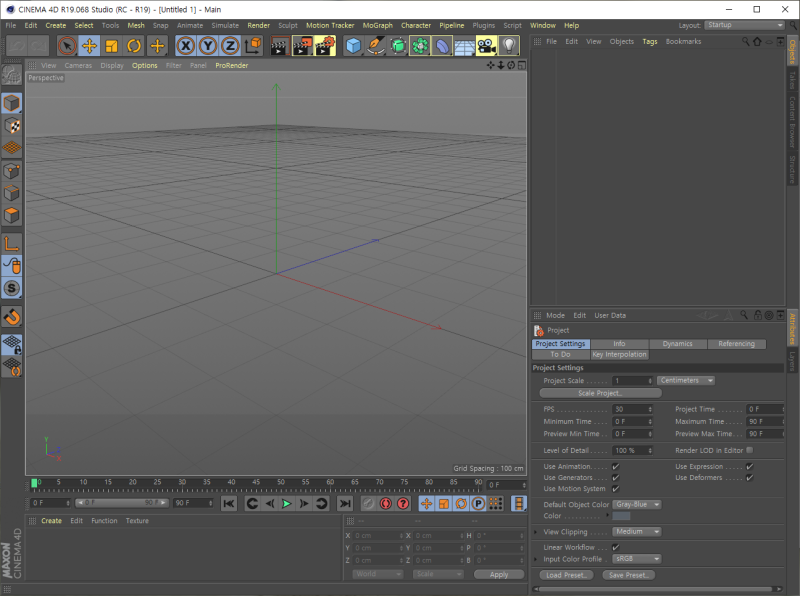Open the Array modeling objects icon

tap(420, 46)
